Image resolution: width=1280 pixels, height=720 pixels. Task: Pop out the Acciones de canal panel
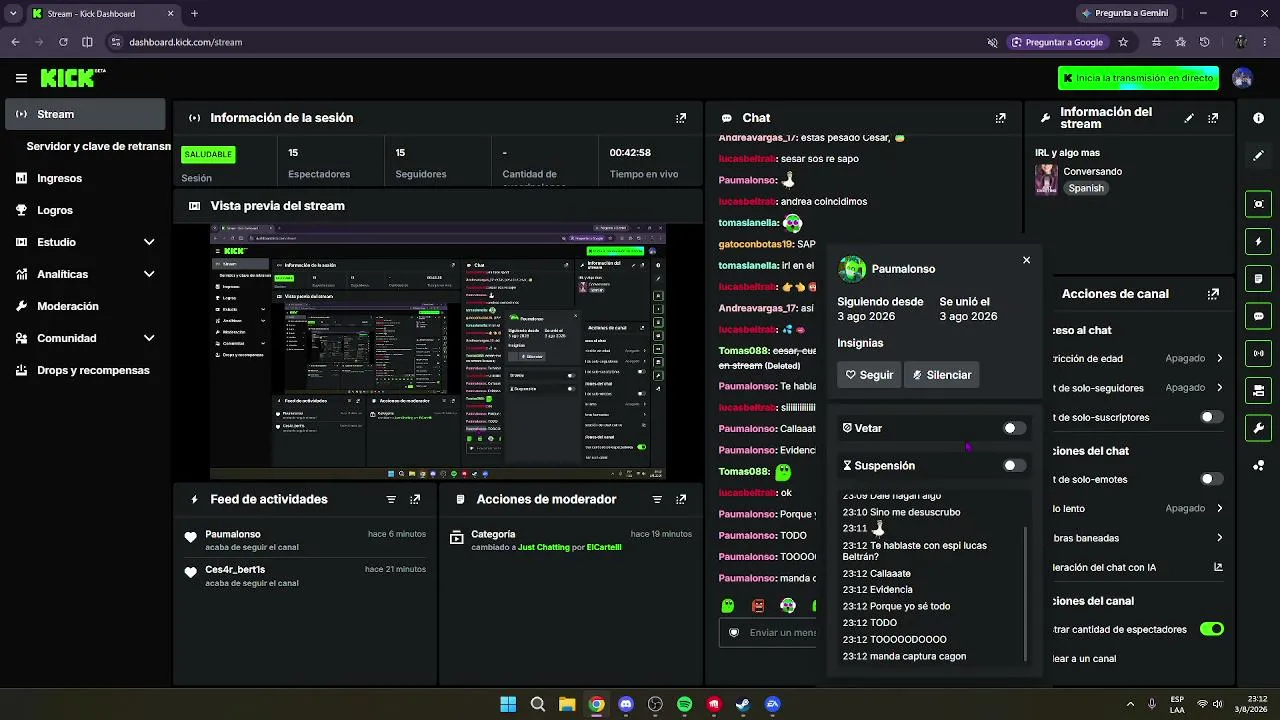(1213, 294)
